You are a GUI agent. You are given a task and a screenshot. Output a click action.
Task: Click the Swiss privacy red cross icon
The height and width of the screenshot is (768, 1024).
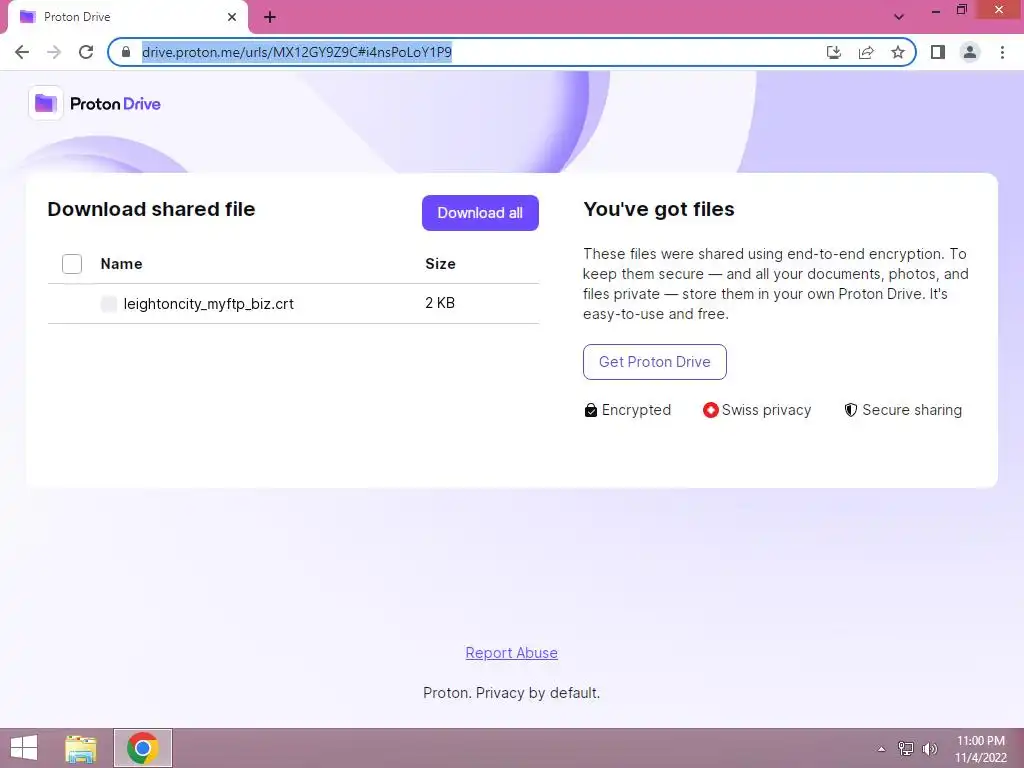click(x=711, y=410)
